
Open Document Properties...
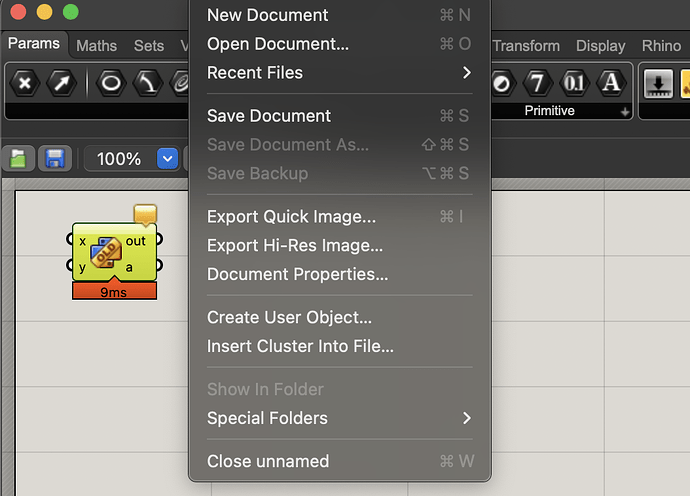(339, 274)
